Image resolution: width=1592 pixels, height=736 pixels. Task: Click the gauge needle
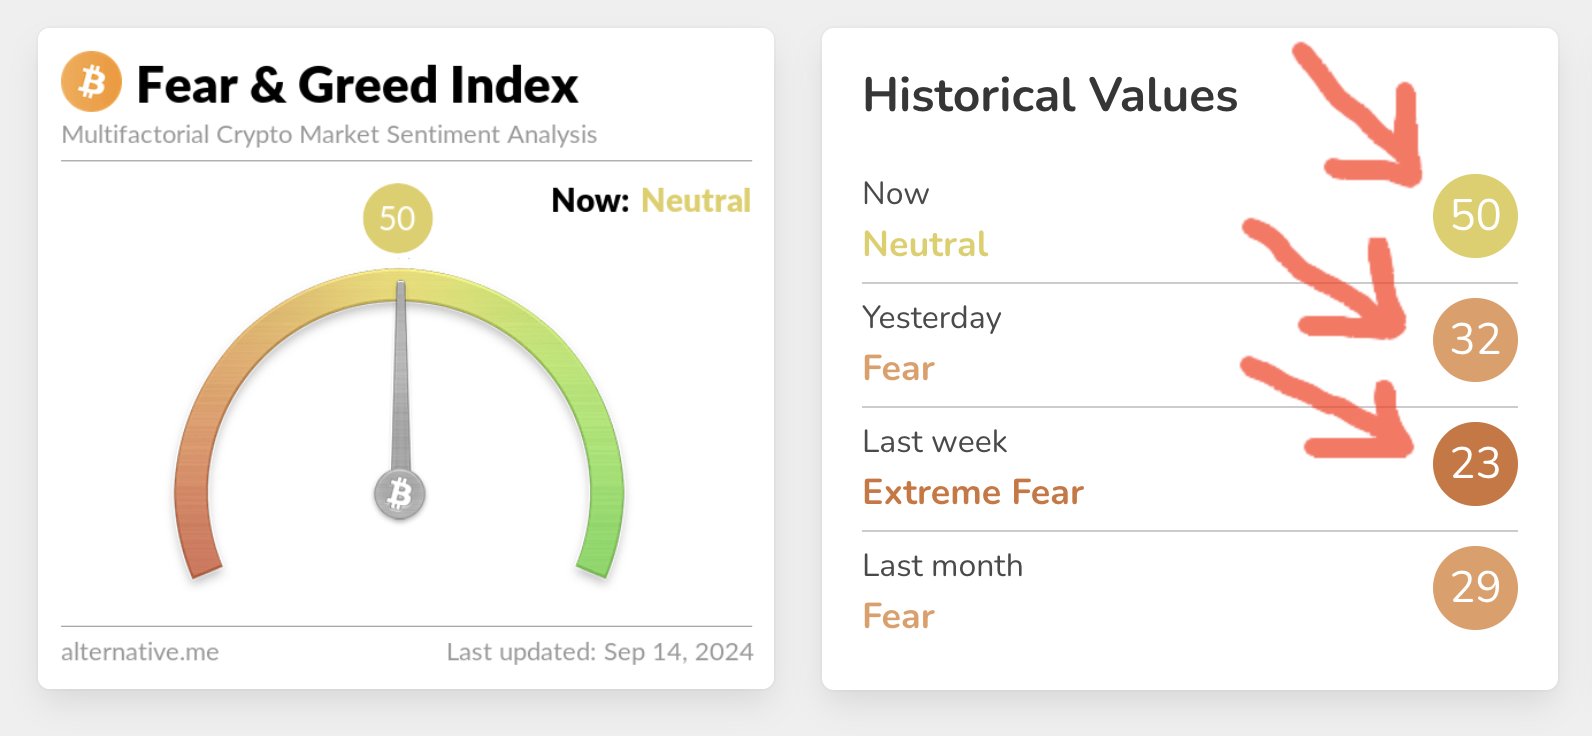[401, 380]
